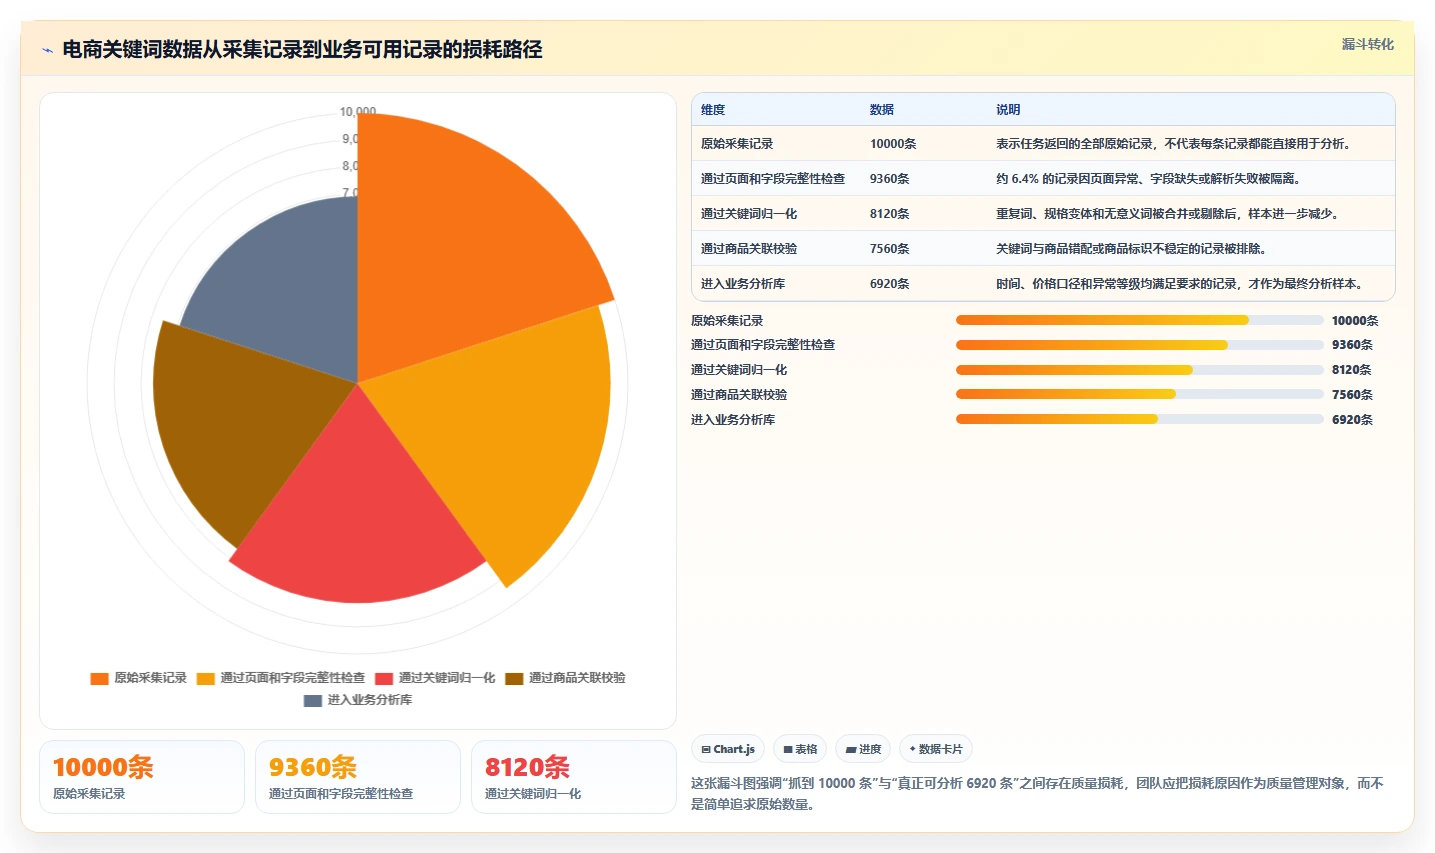Click the 数据 column header
The height and width of the screenshot is (853, 1435).
pos(882,110)
